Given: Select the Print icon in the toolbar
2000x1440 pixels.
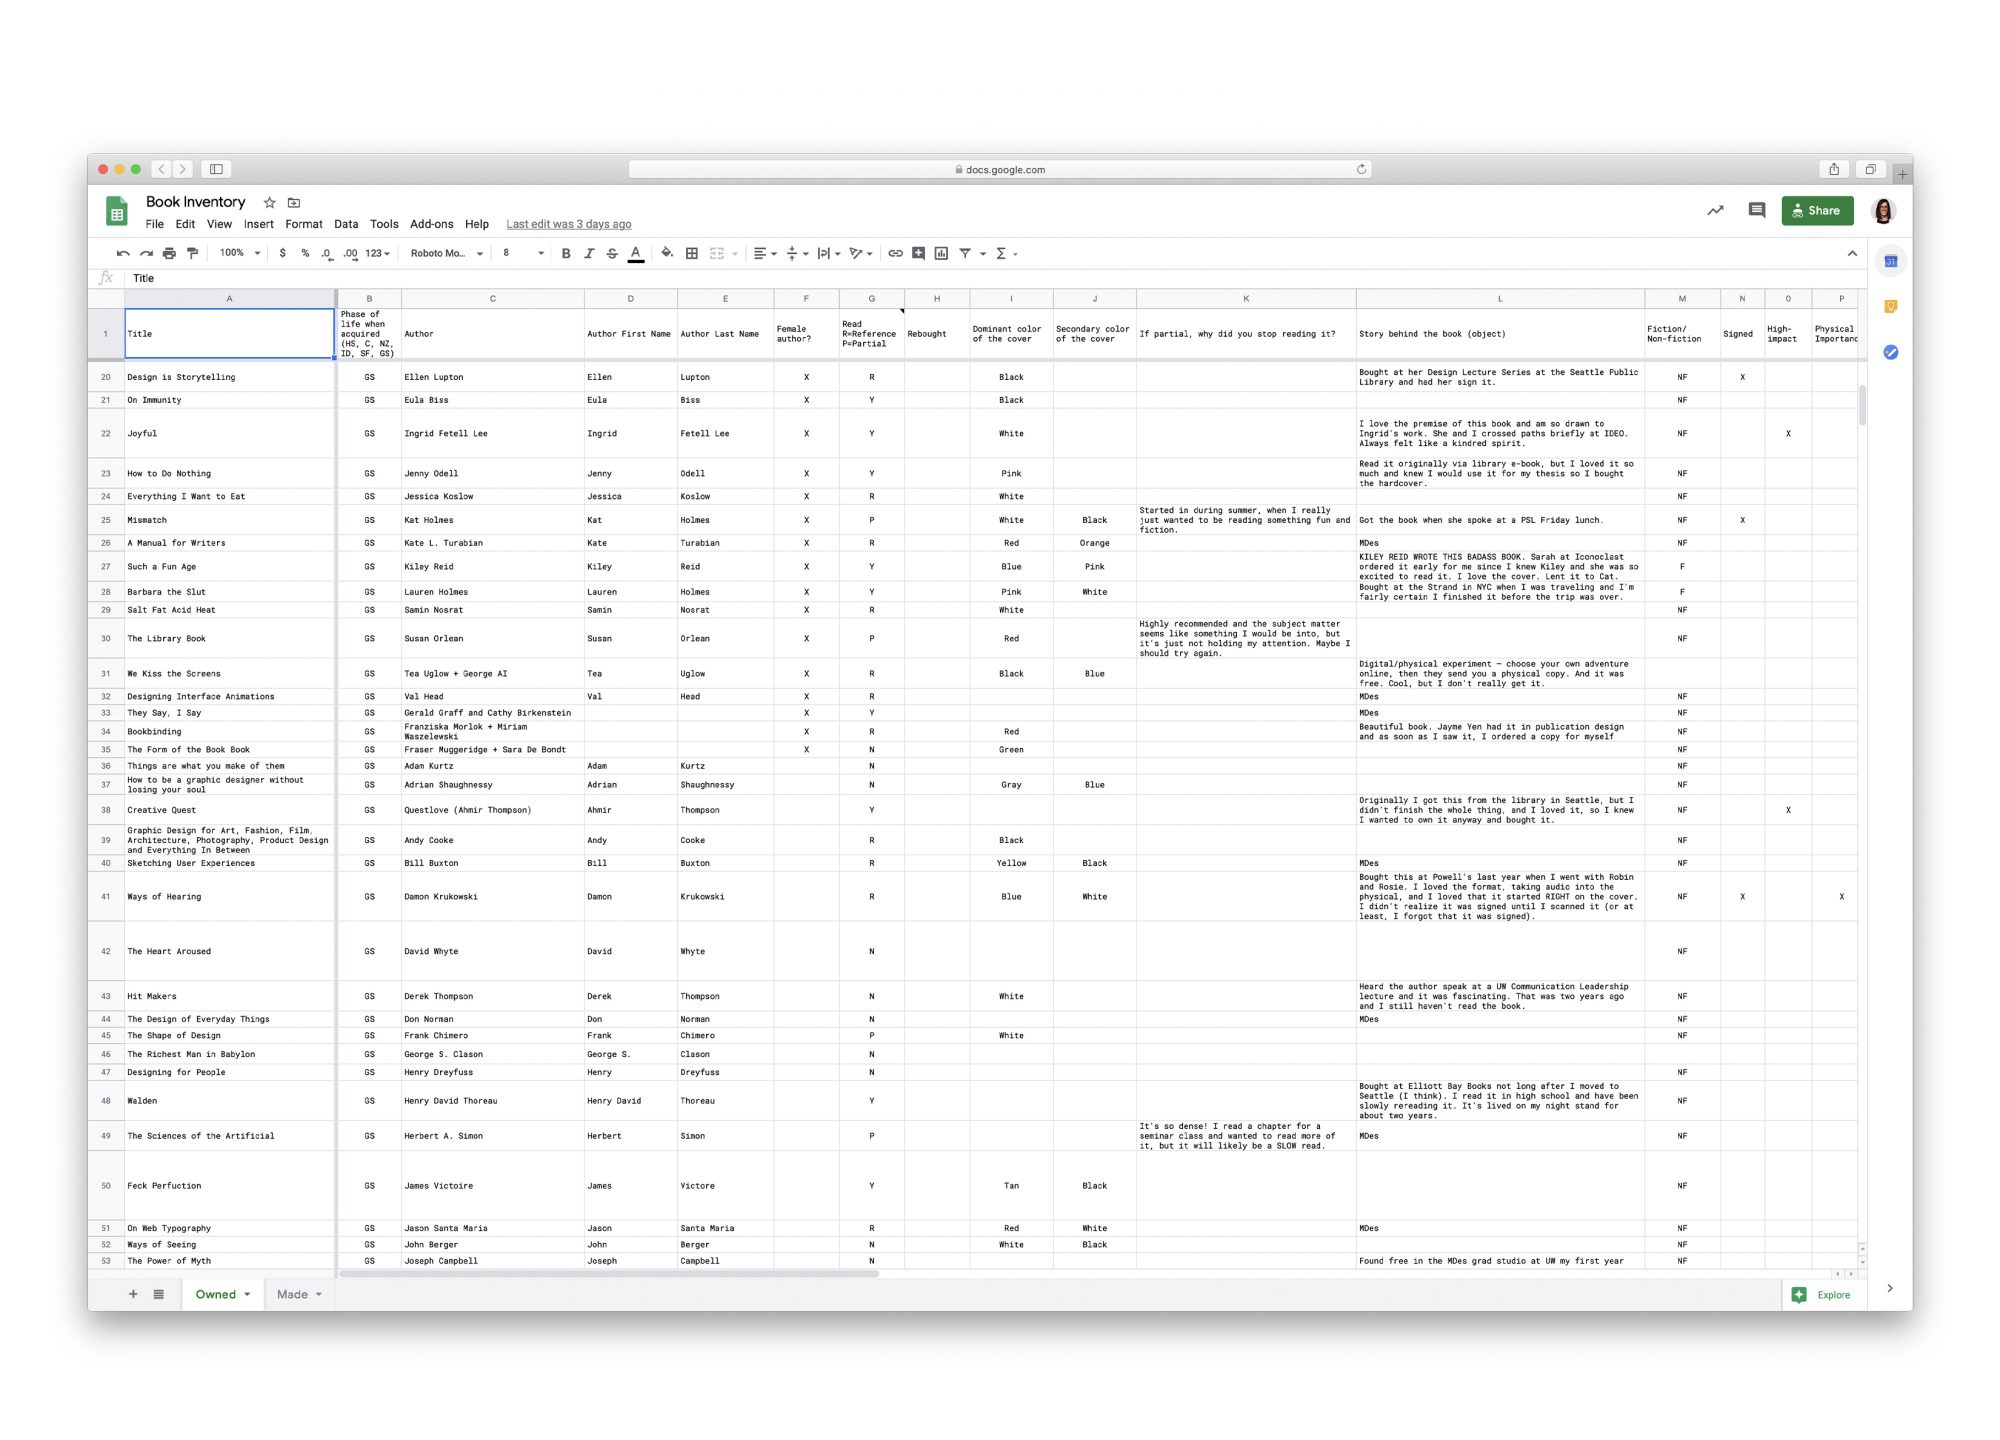Looking at the screenshot, I should [168, 253].
